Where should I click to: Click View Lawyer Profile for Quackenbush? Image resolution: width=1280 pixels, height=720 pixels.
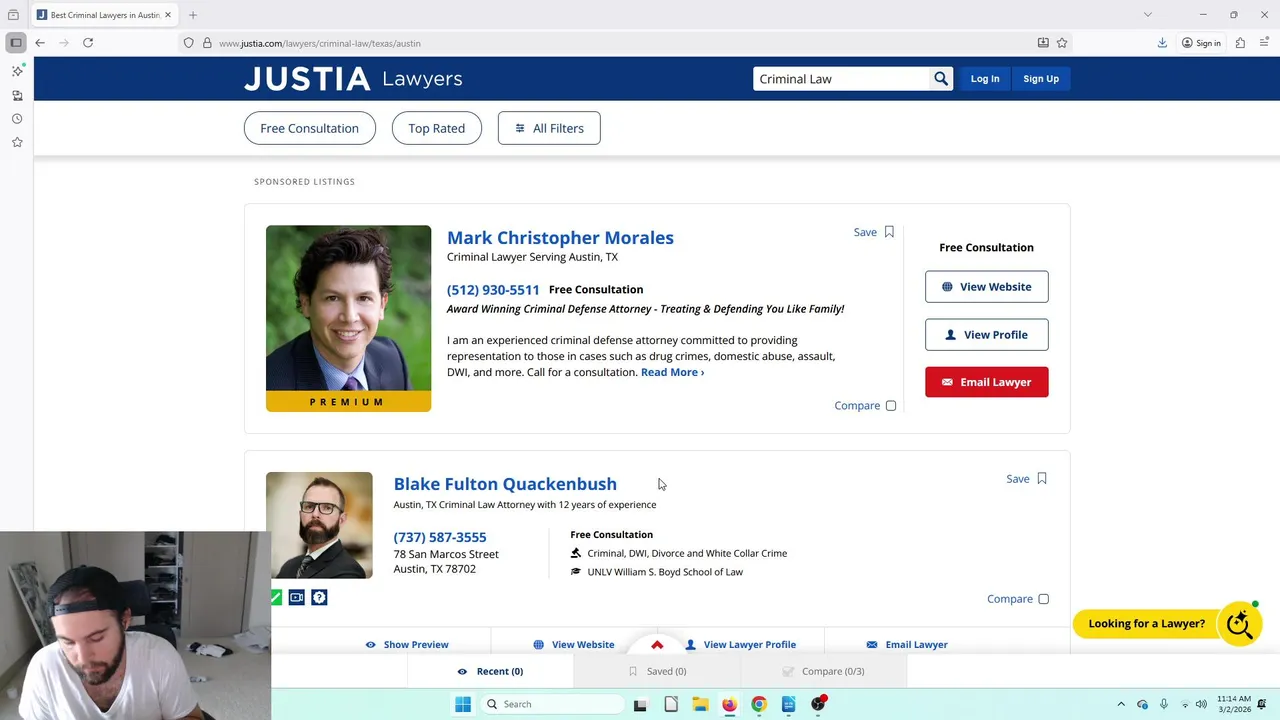(740, 645)
